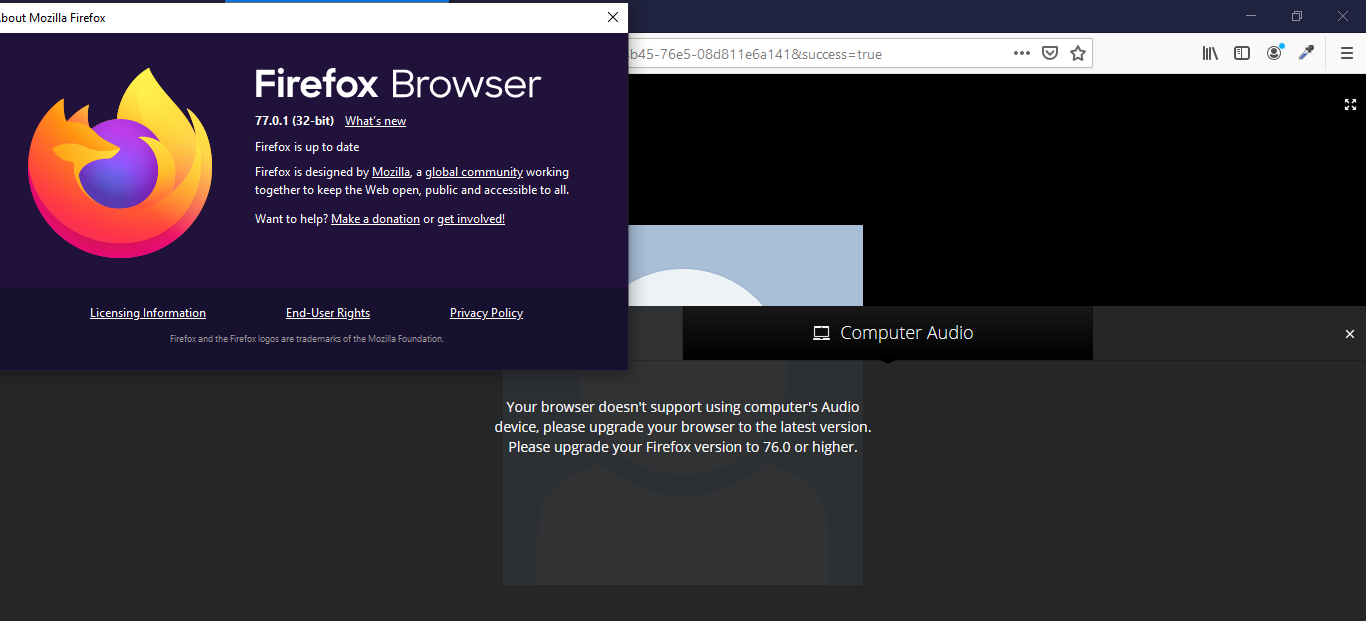Viewport: 1366px width, 621px height.
Task: Click the Firefox trademarks notice text
Action: (x=307, y=339)
